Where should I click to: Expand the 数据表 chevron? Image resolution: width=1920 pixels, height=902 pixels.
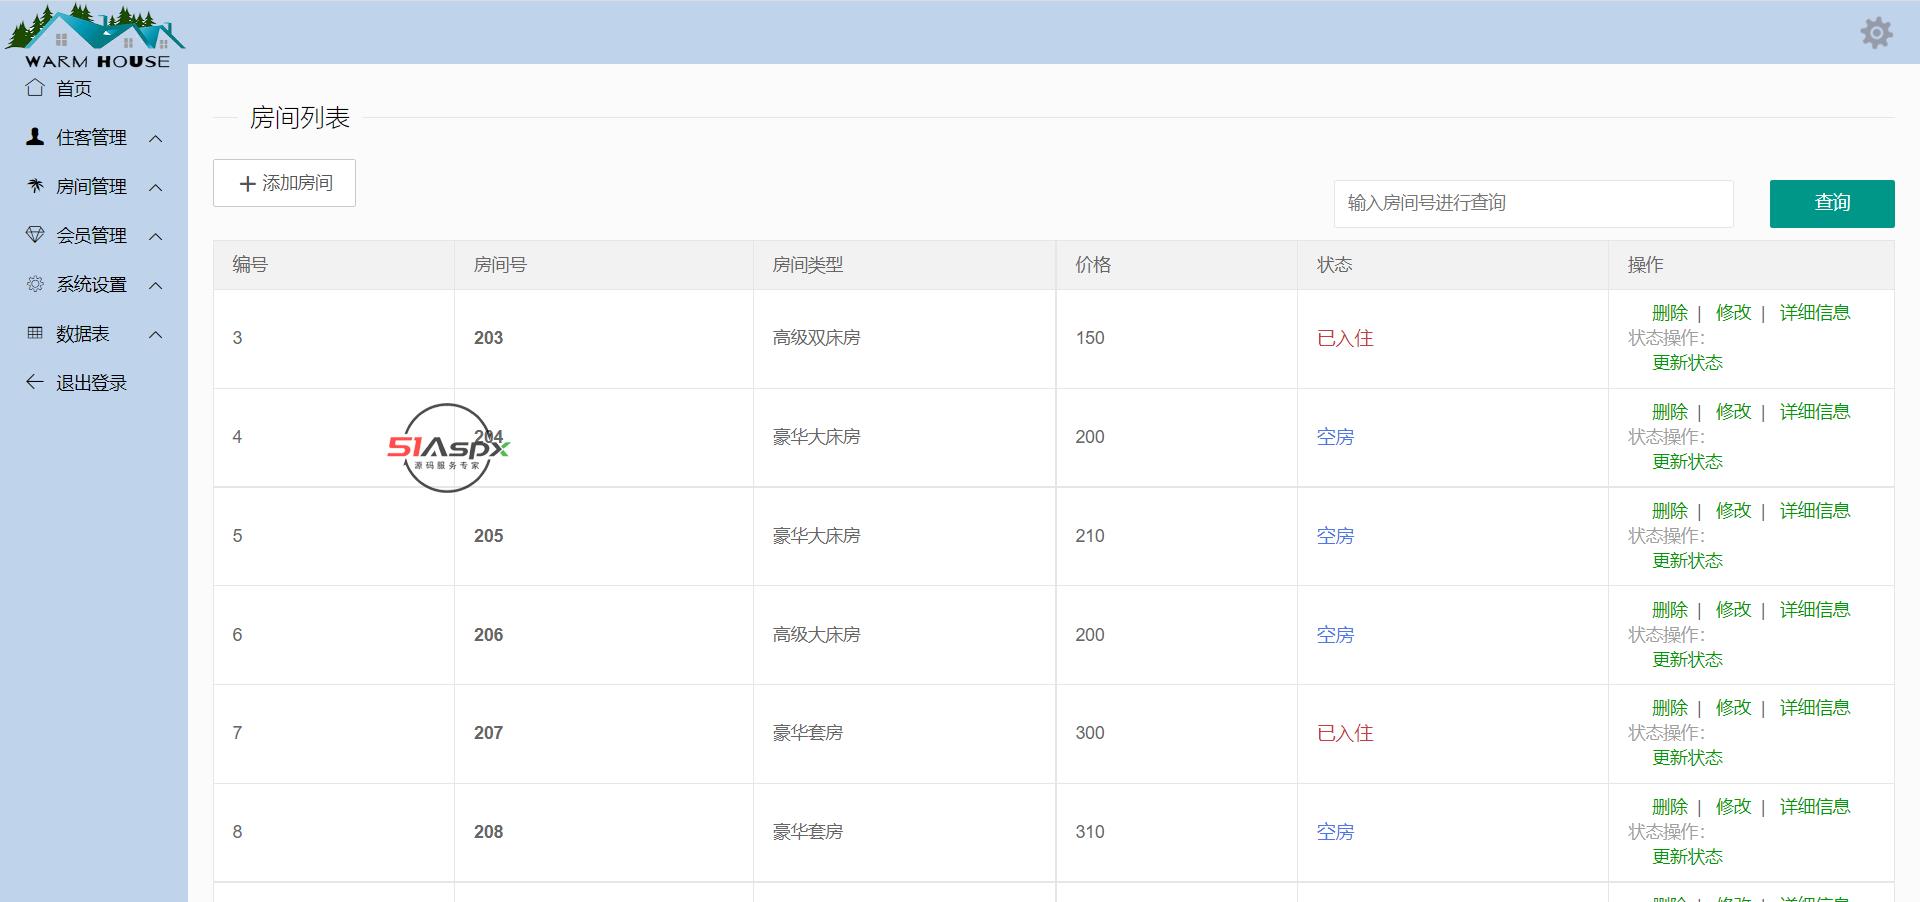point(156,334)
